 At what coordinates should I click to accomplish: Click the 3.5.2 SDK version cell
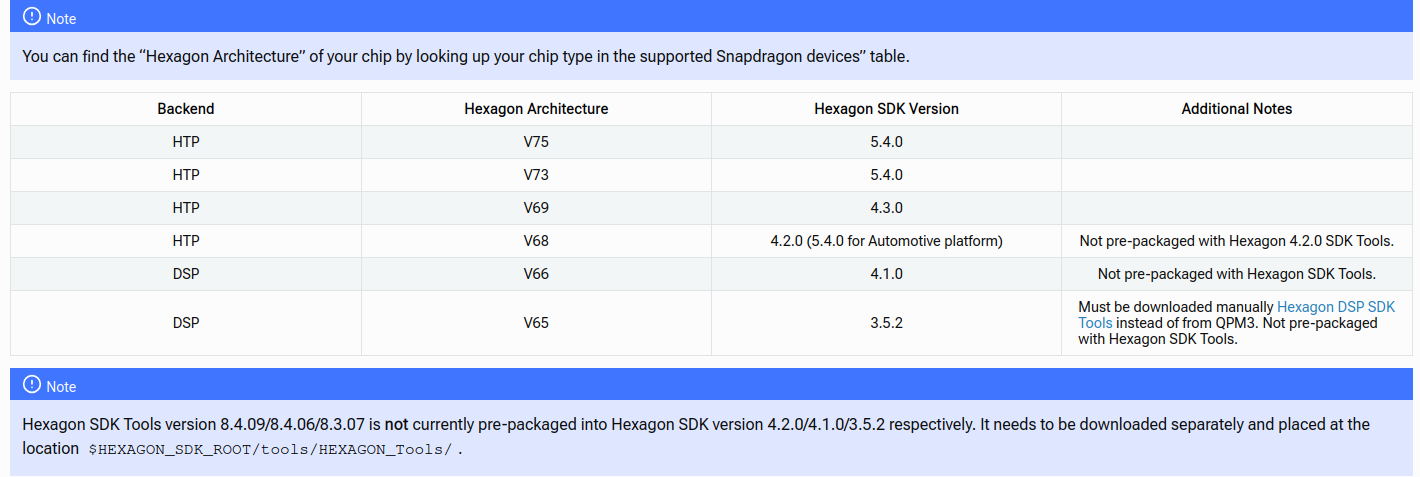point(886,323)
